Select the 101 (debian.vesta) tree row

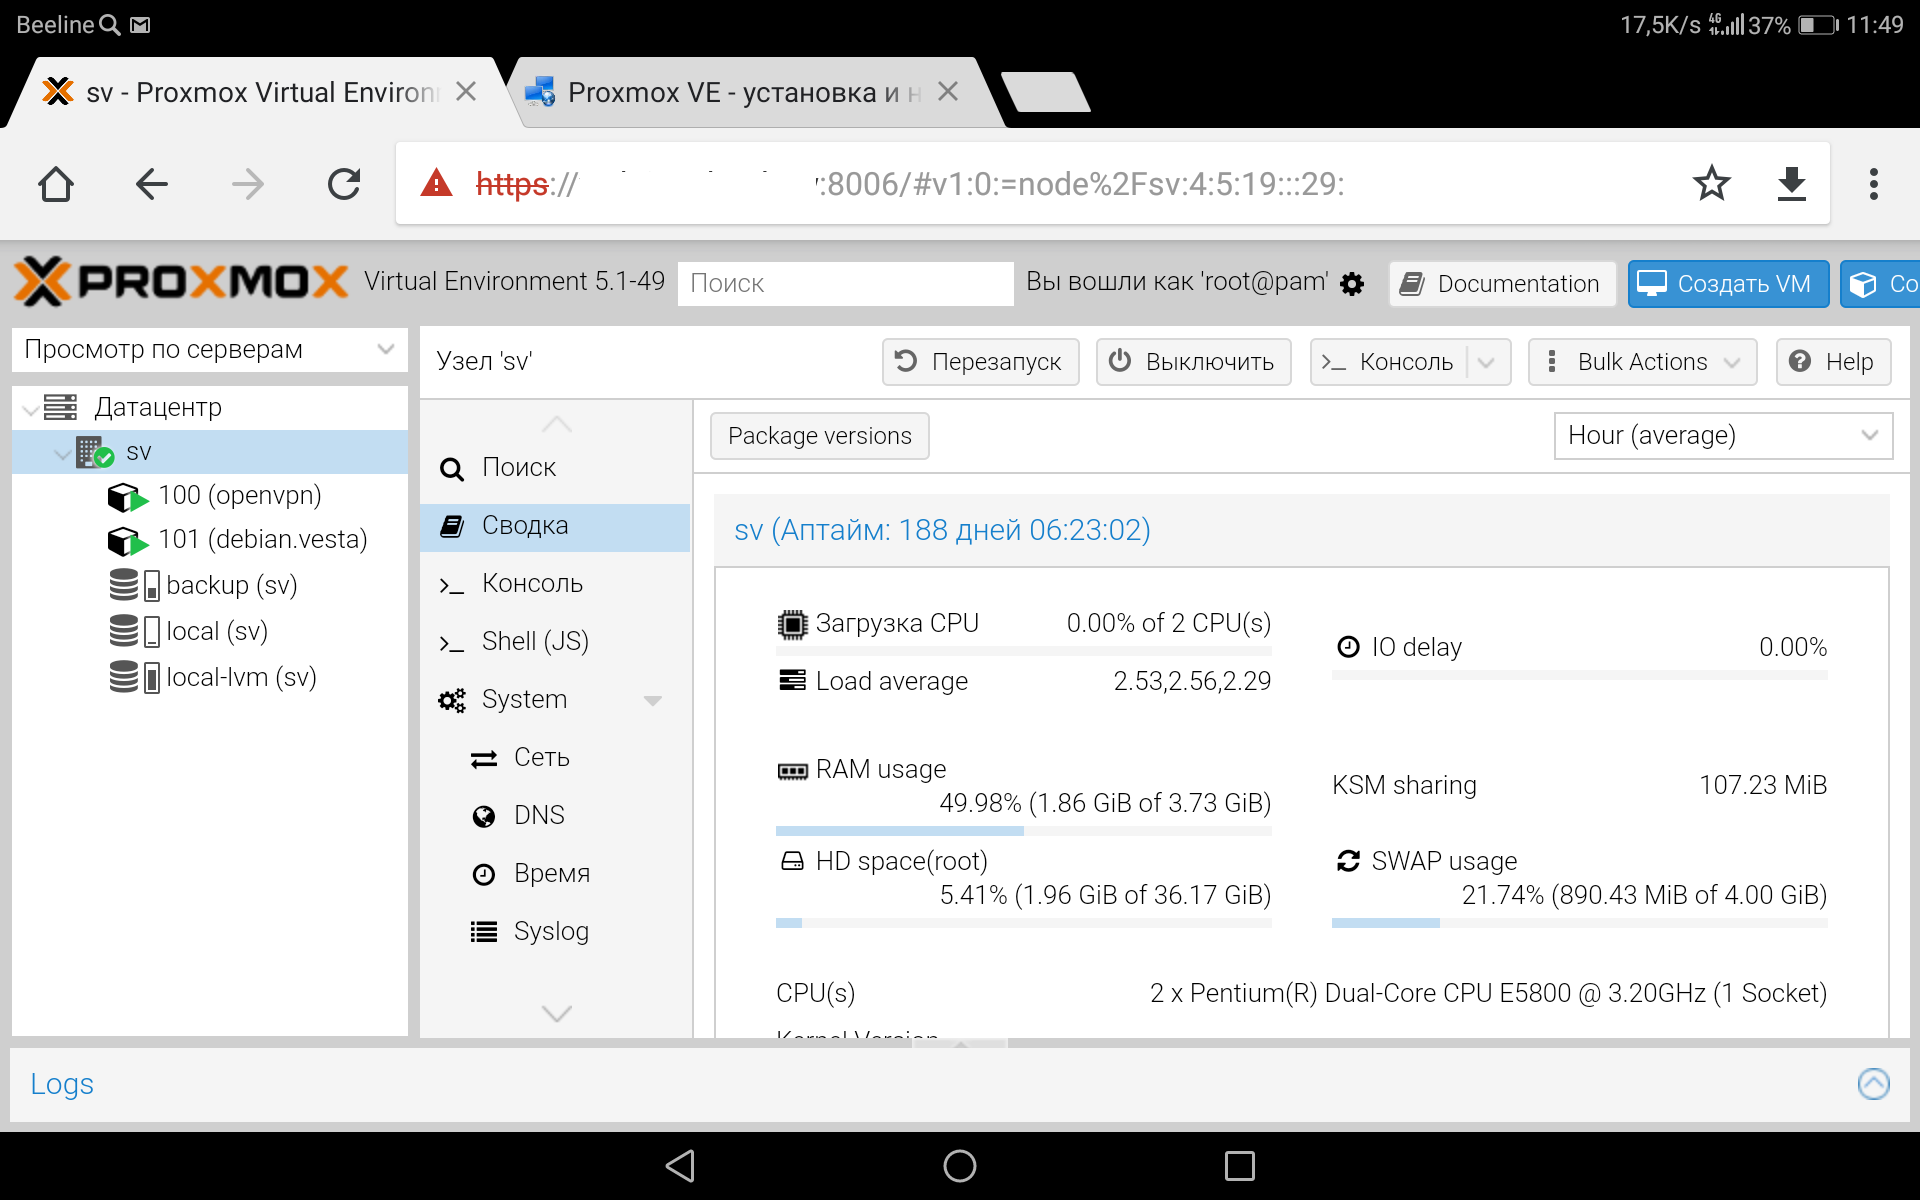(210, 540)
